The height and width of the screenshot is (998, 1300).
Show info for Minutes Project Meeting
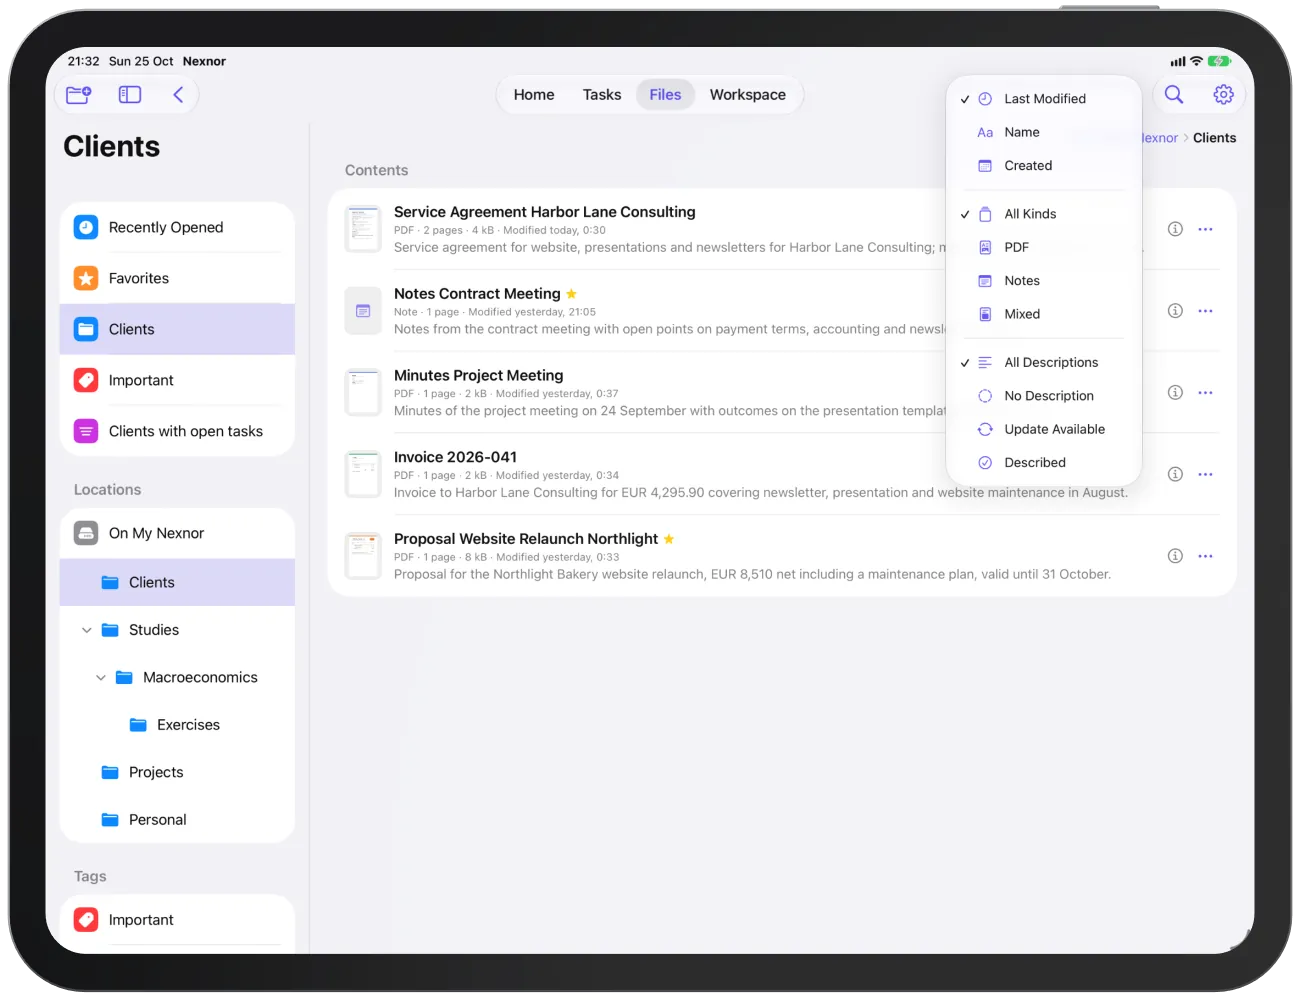(1175, 393)
